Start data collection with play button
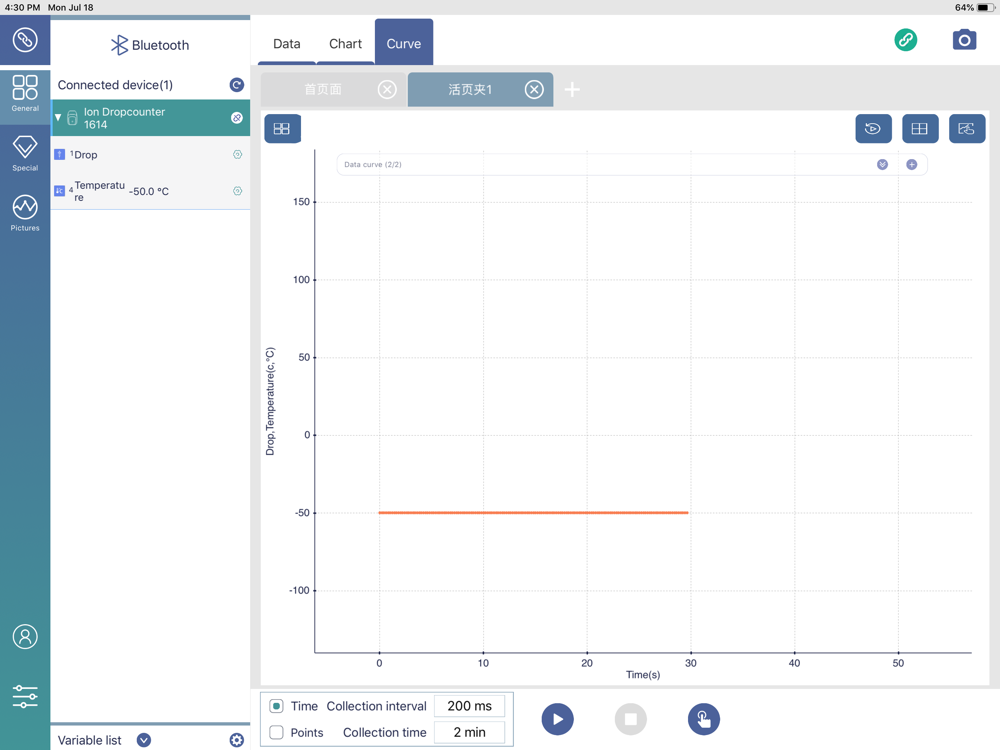This screenshot has width=1000, height=750. [x=557, y=719]
